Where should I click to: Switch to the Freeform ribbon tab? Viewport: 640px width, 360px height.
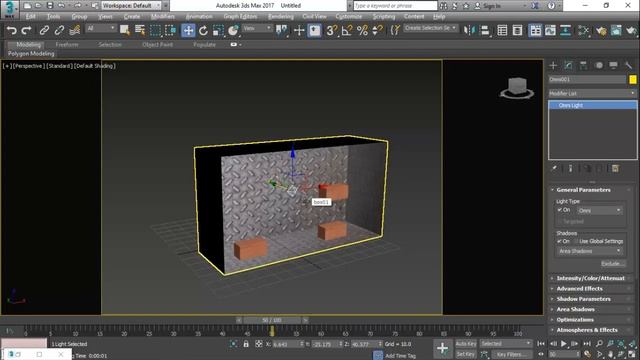pos(67,44)
